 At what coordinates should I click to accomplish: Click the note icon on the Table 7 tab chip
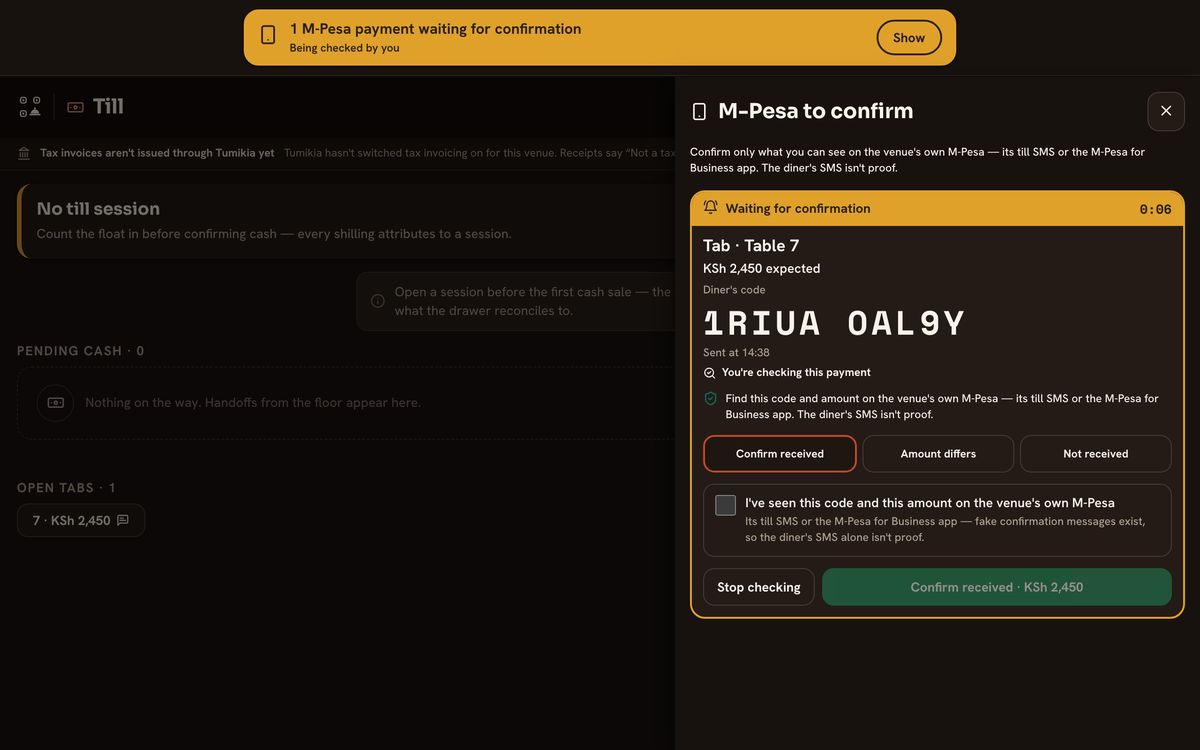(123, 520)
